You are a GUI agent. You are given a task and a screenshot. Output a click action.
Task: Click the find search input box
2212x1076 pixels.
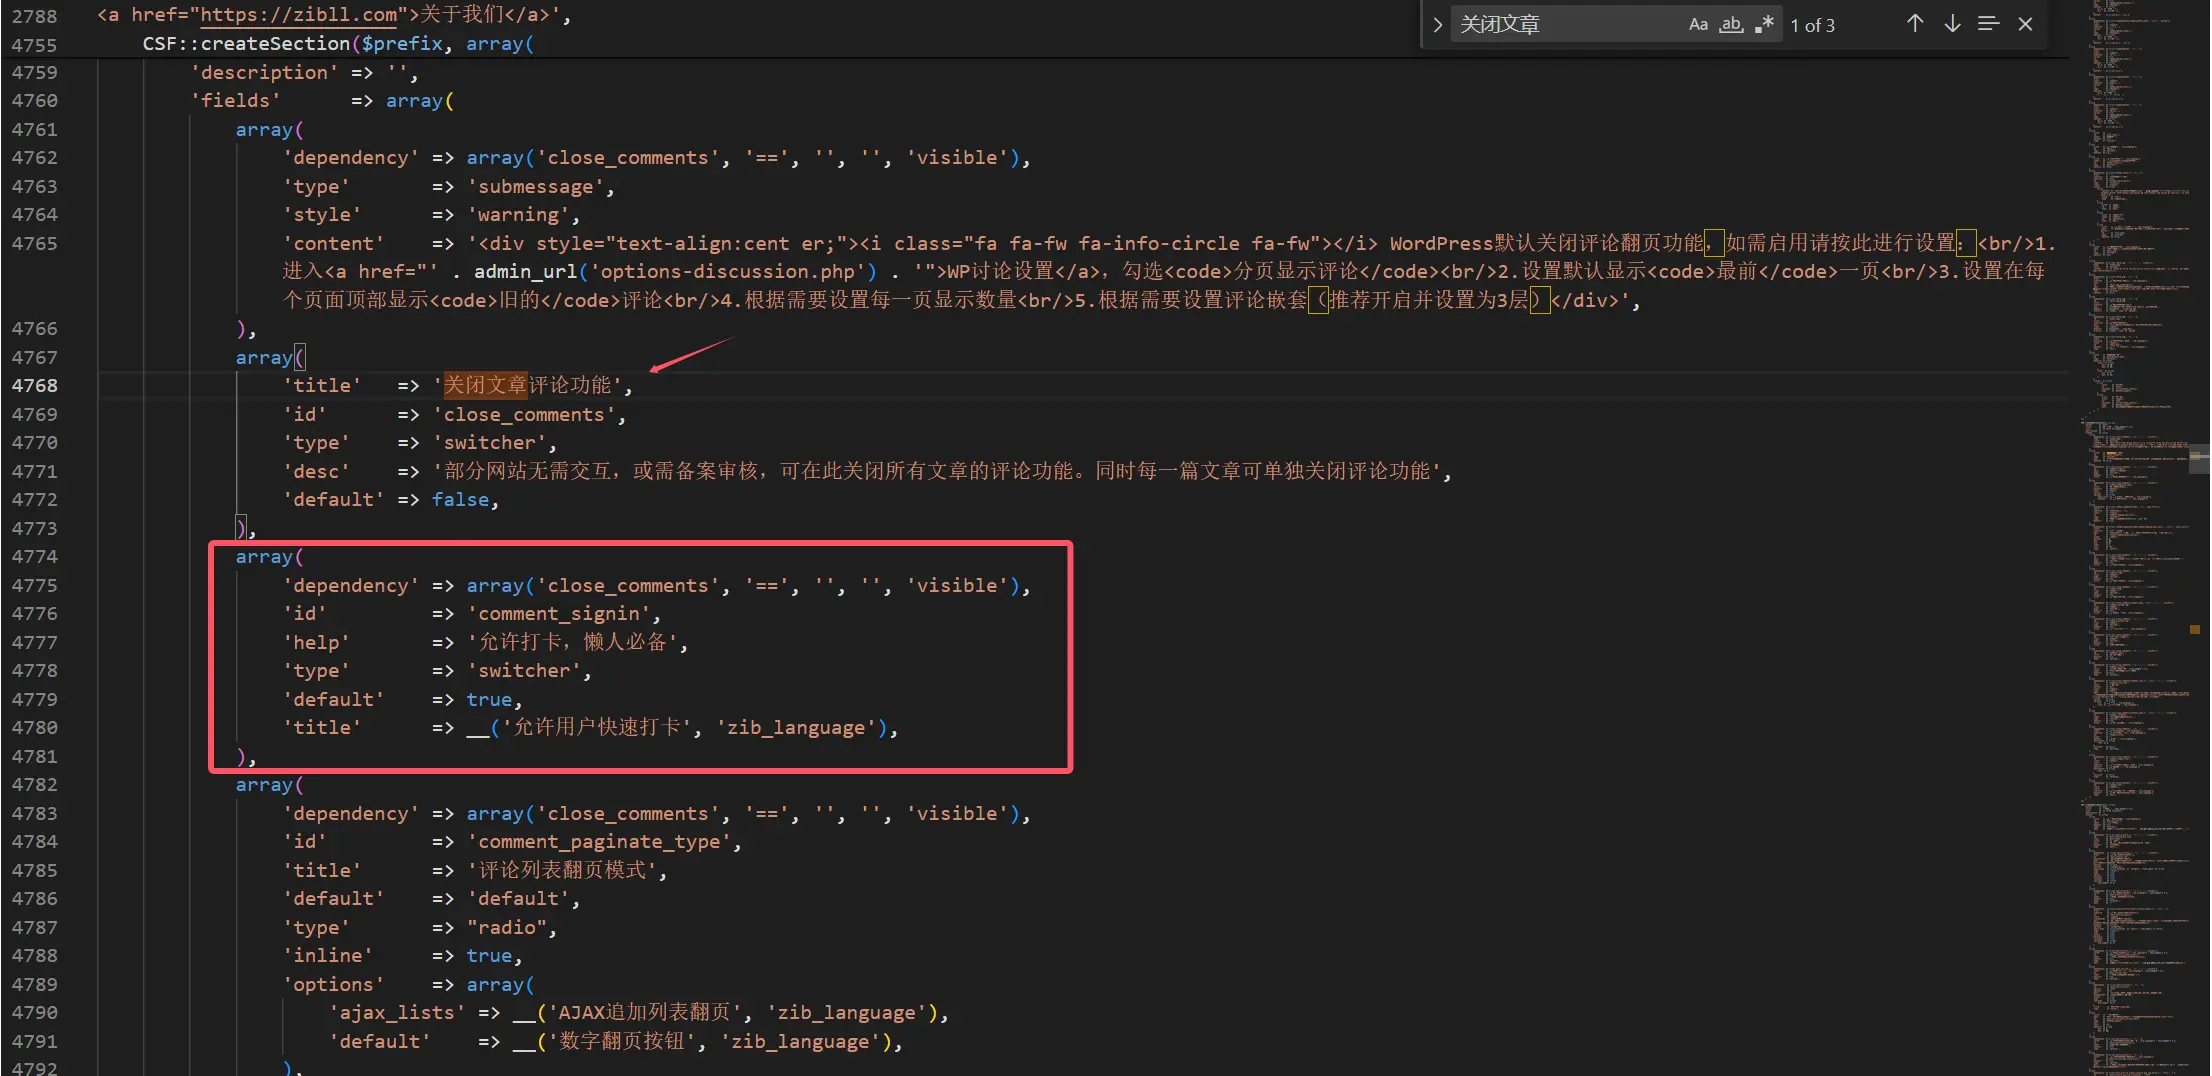point(1565,25)
